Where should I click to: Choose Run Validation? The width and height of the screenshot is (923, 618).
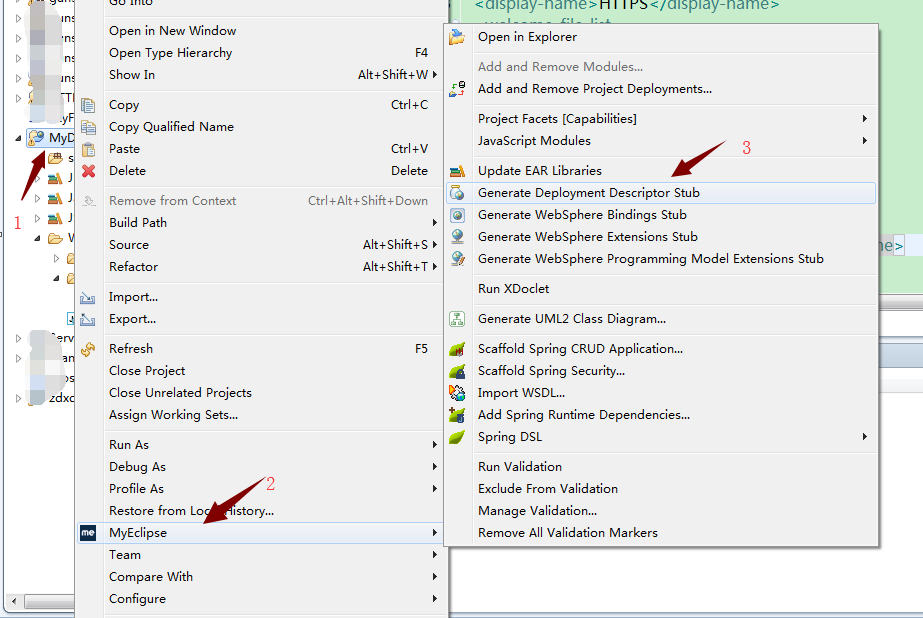pyautogui.click(x=520, y=467)
